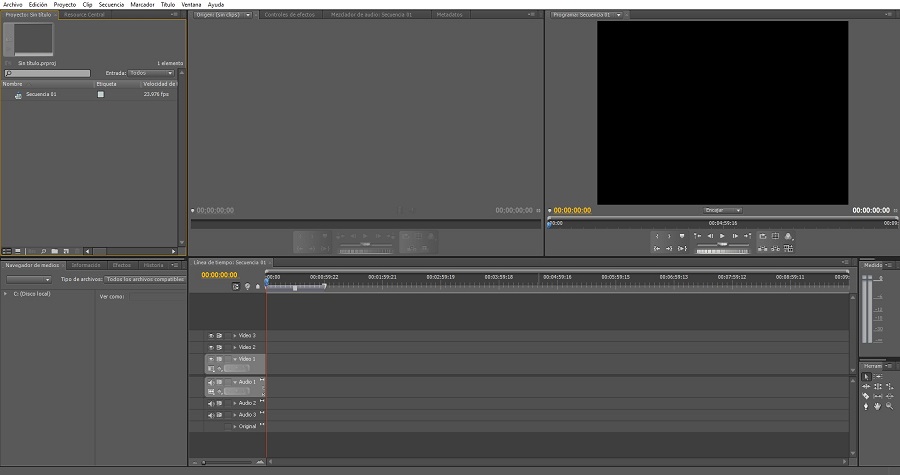Select the Slip tool
Screen dimensions: 900x475
[x=878, y=396]
